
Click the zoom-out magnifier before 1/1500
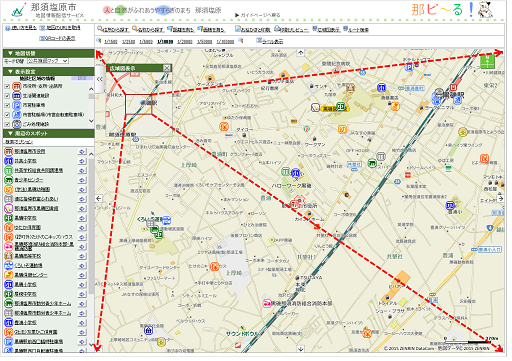point(99,41)
